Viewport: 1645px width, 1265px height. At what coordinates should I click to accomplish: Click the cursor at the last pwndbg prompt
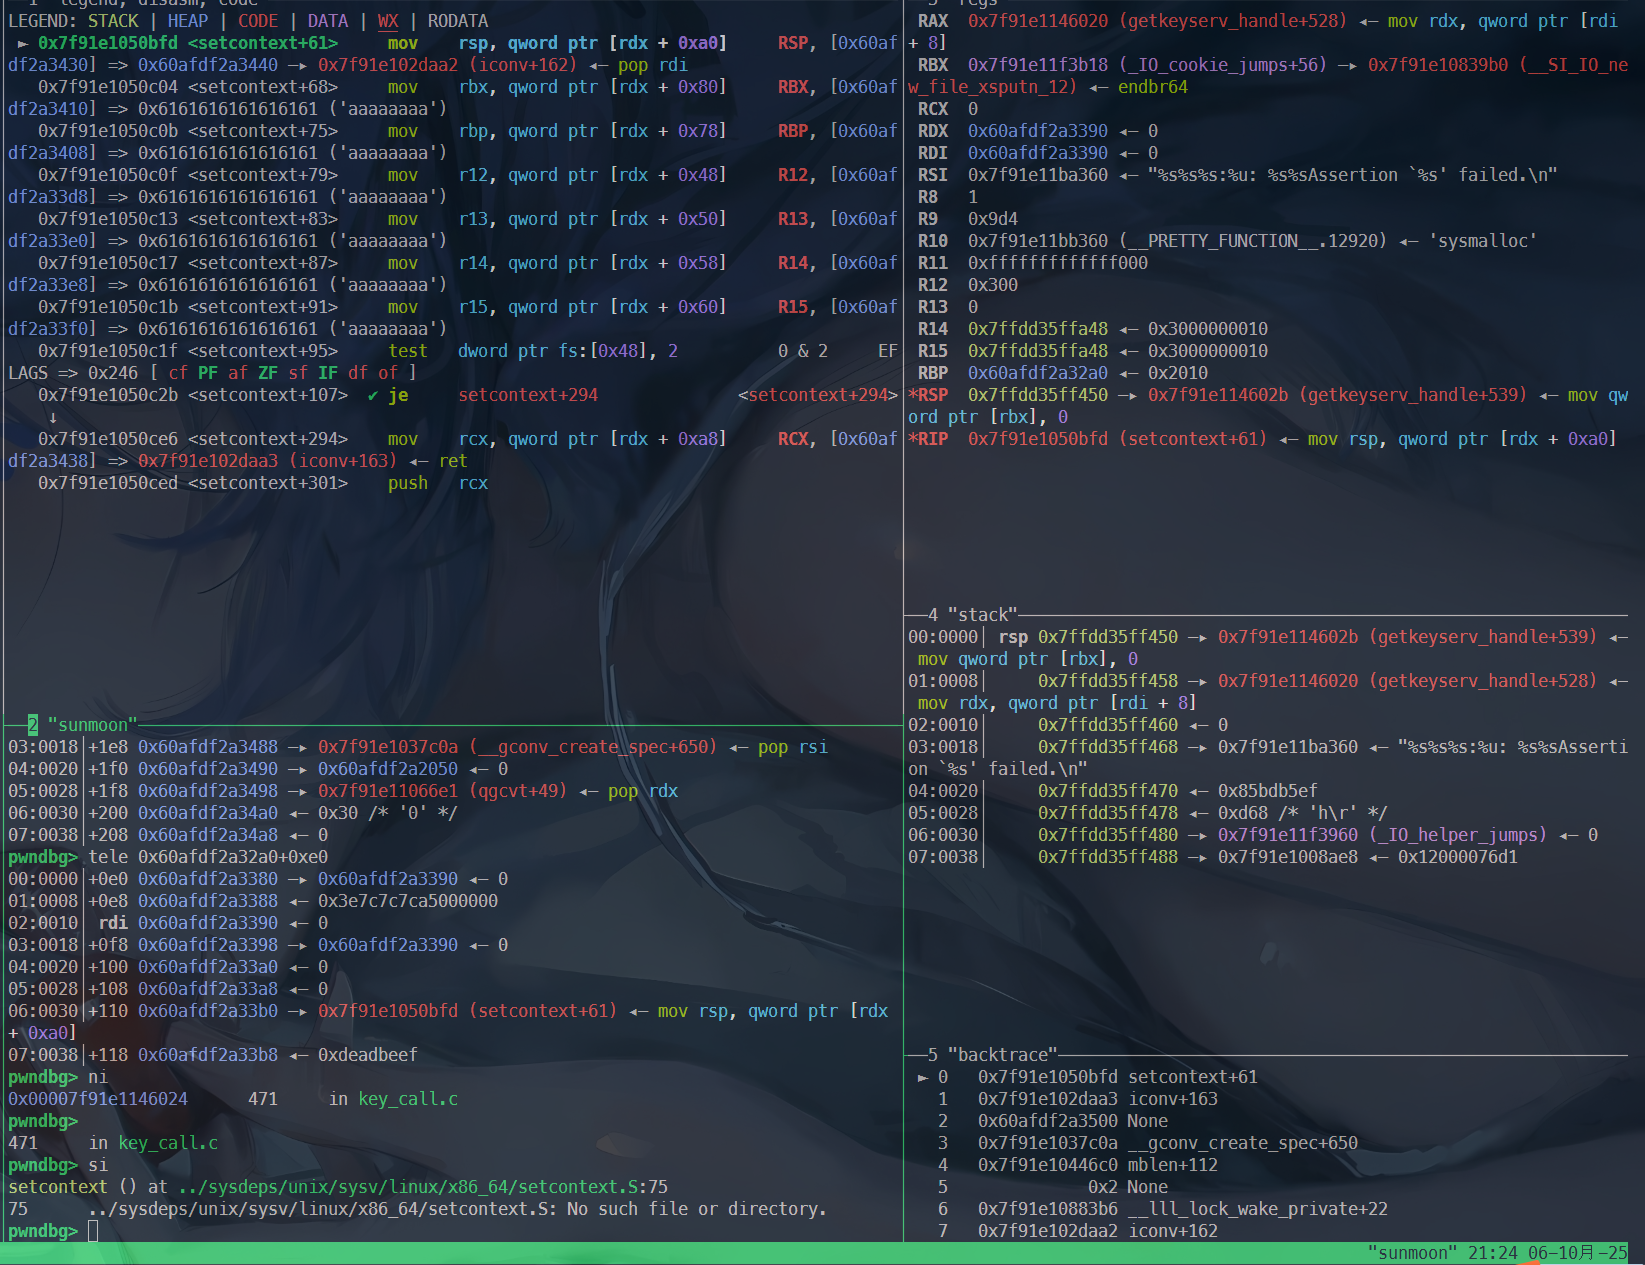93,1231
